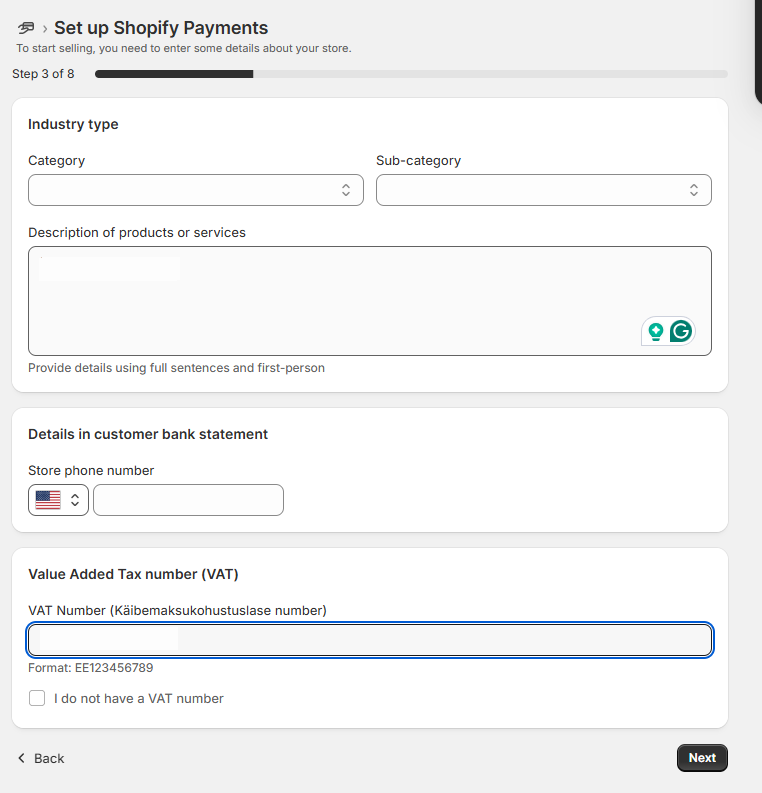Check 'I do not have a VAT number'
The width and height of the screenshot is (762, 793).
coord(37,698)
